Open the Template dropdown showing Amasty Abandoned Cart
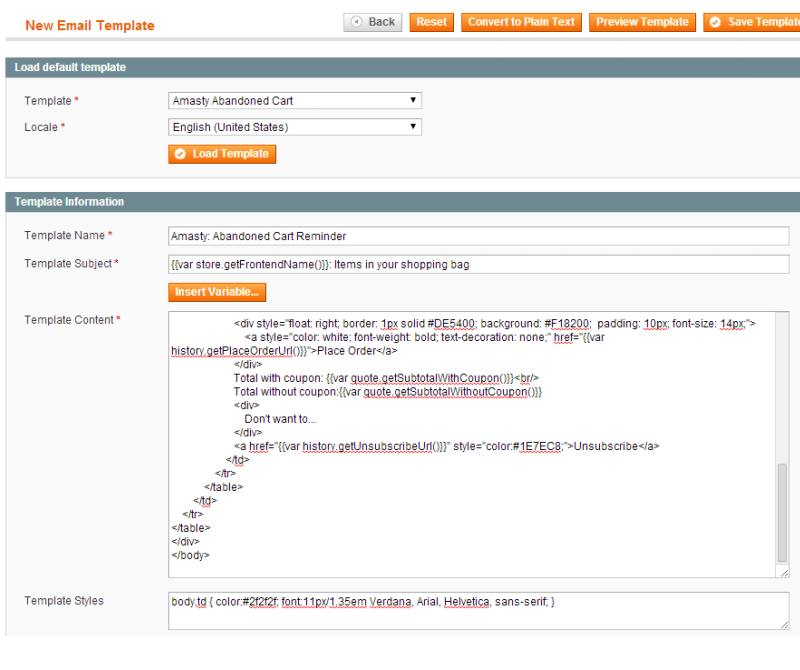Image resolution: width=800 pixels, height=670 pixels. click(295, 101)
